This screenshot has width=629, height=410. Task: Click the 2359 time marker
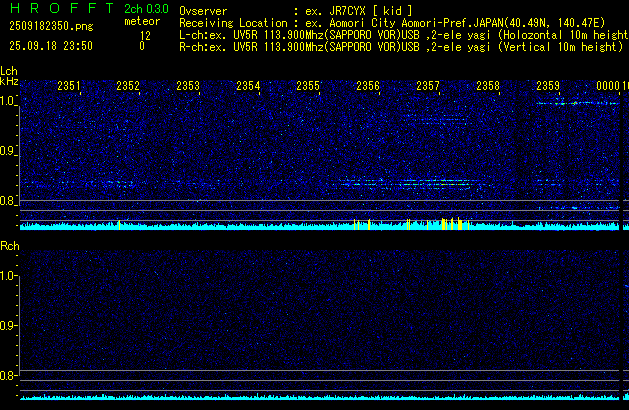pyautogui.click(x=548, y=87)
